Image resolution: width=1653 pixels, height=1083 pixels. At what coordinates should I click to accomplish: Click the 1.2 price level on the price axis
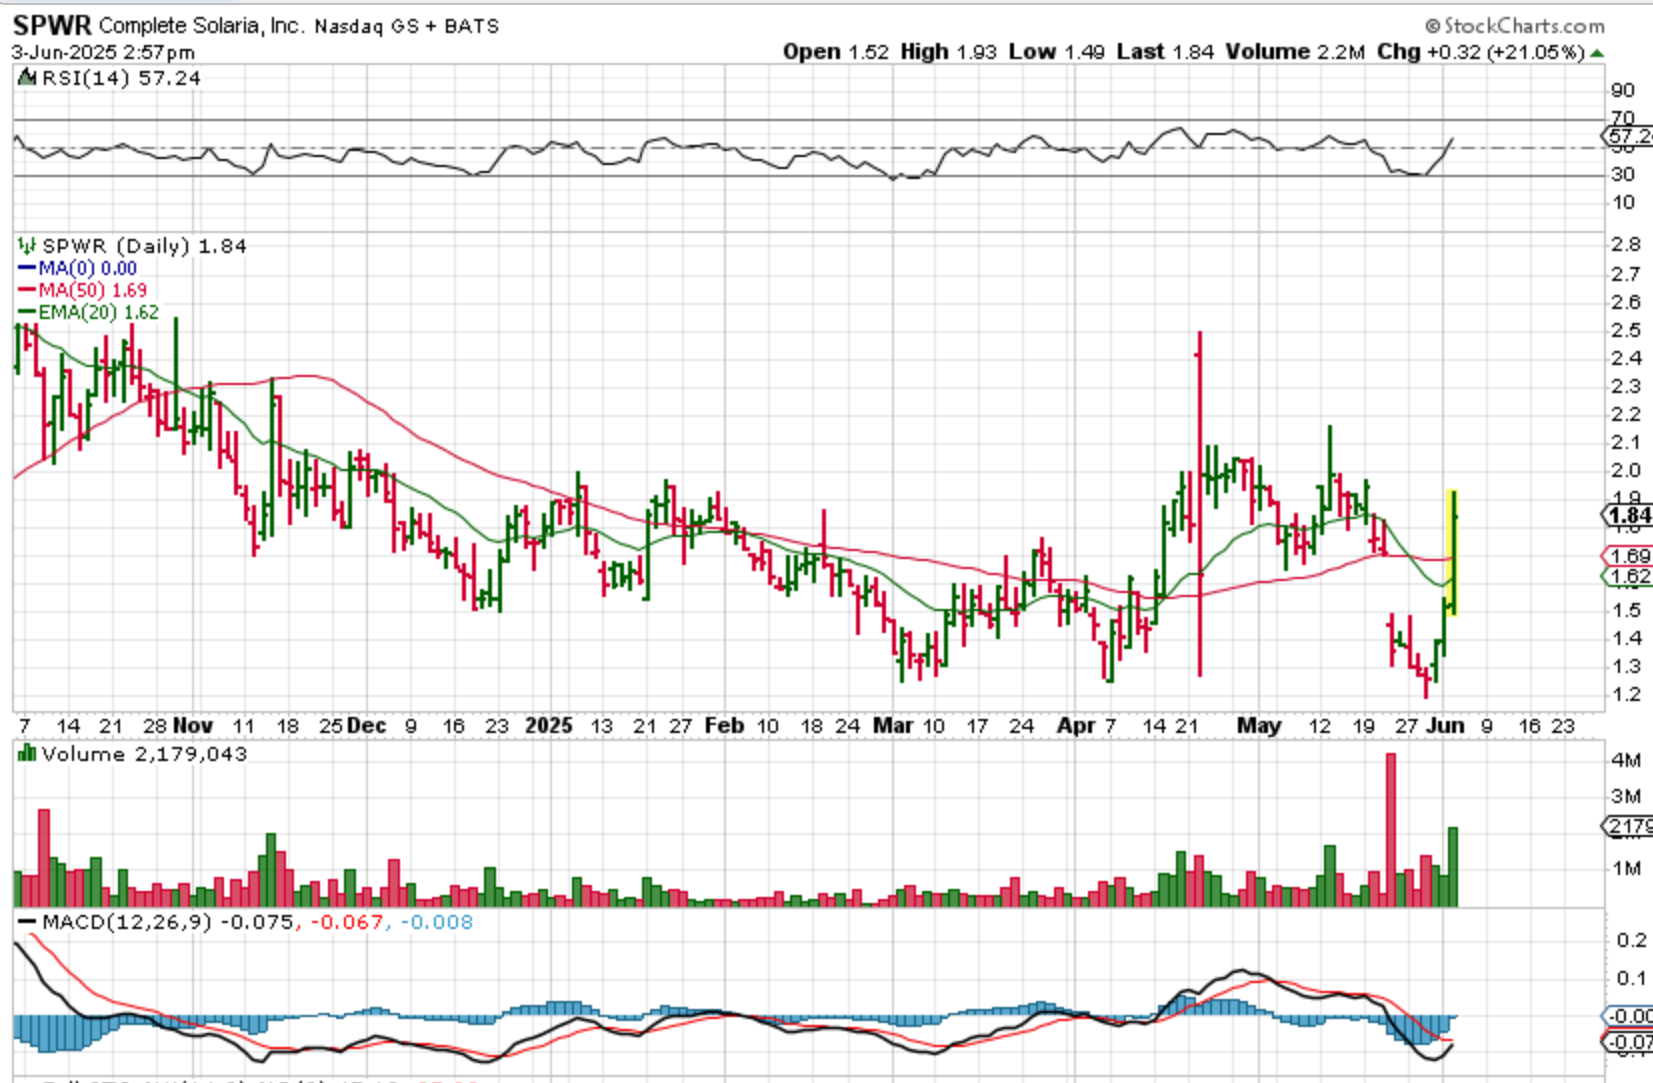point(1626,694)
